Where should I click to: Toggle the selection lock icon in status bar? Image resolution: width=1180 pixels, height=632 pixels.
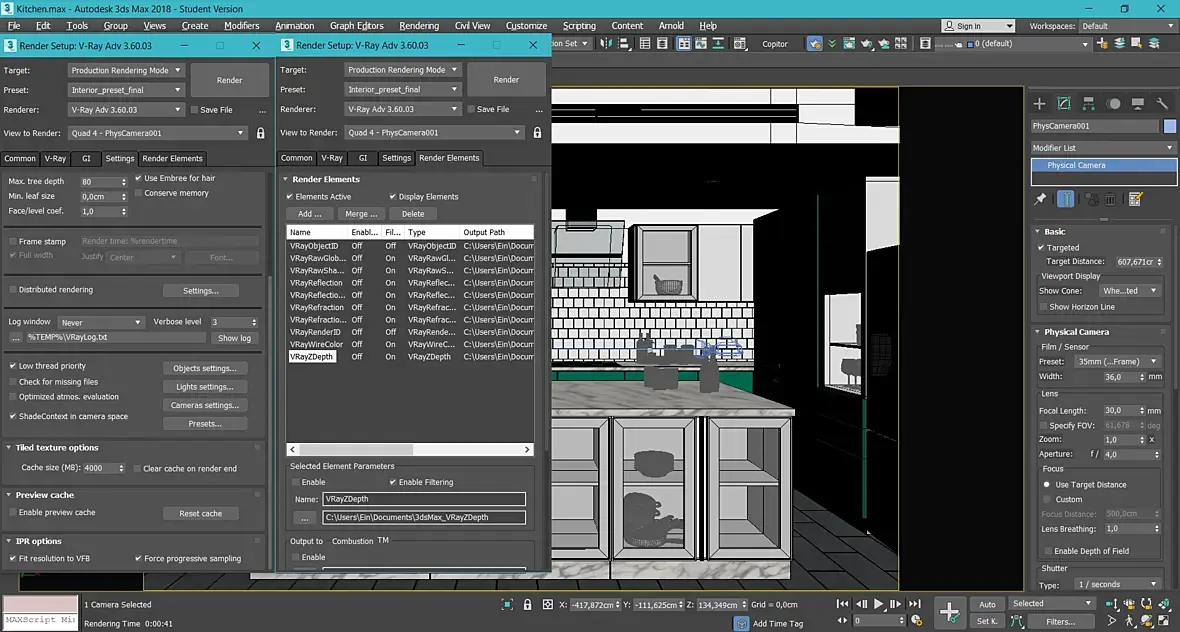pos(527,604)
